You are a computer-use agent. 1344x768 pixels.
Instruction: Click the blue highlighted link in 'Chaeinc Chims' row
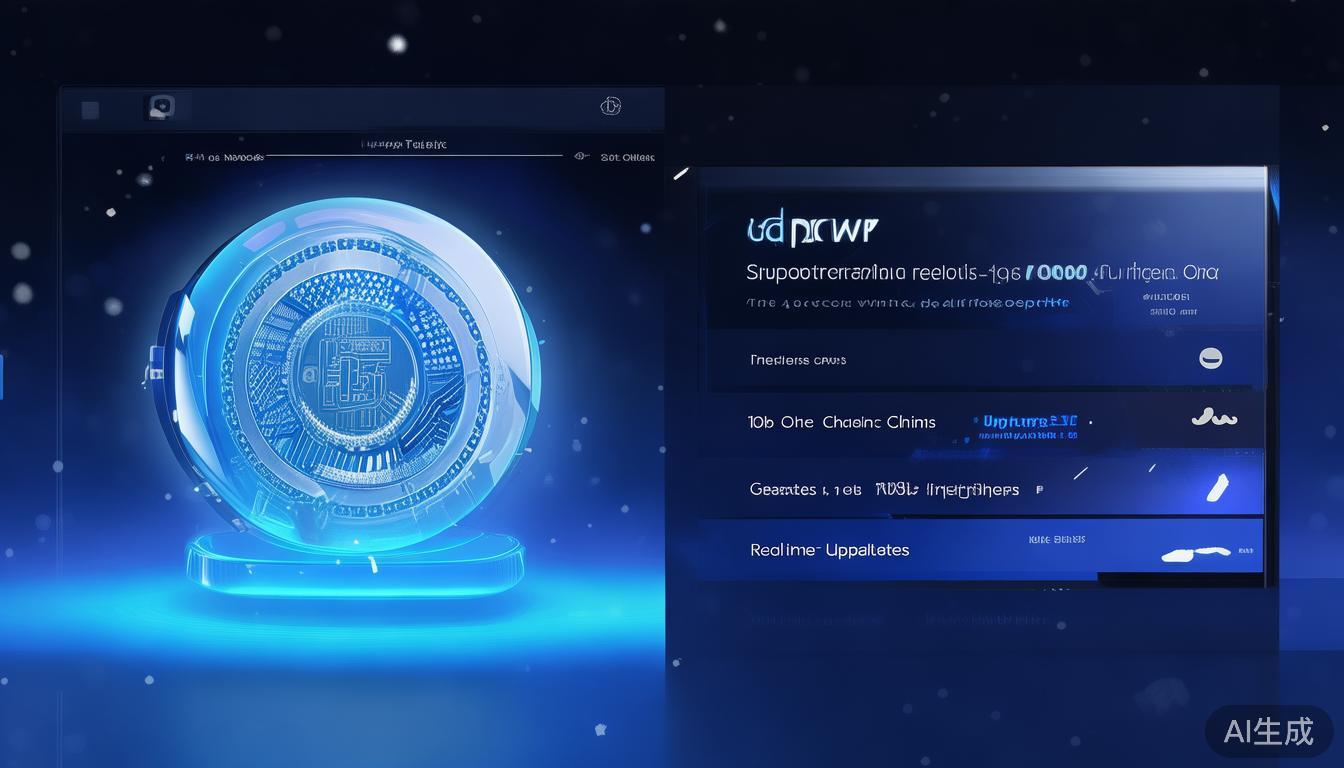1029,422
